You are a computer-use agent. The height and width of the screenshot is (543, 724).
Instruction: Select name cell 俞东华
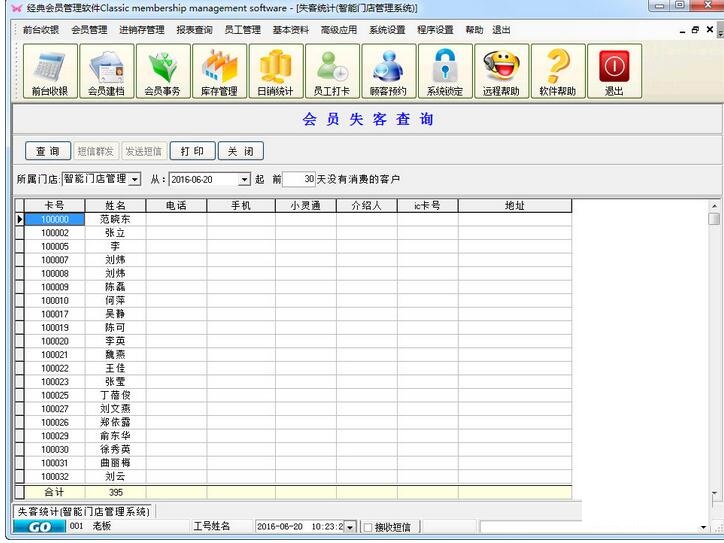(x=115, y=436)
